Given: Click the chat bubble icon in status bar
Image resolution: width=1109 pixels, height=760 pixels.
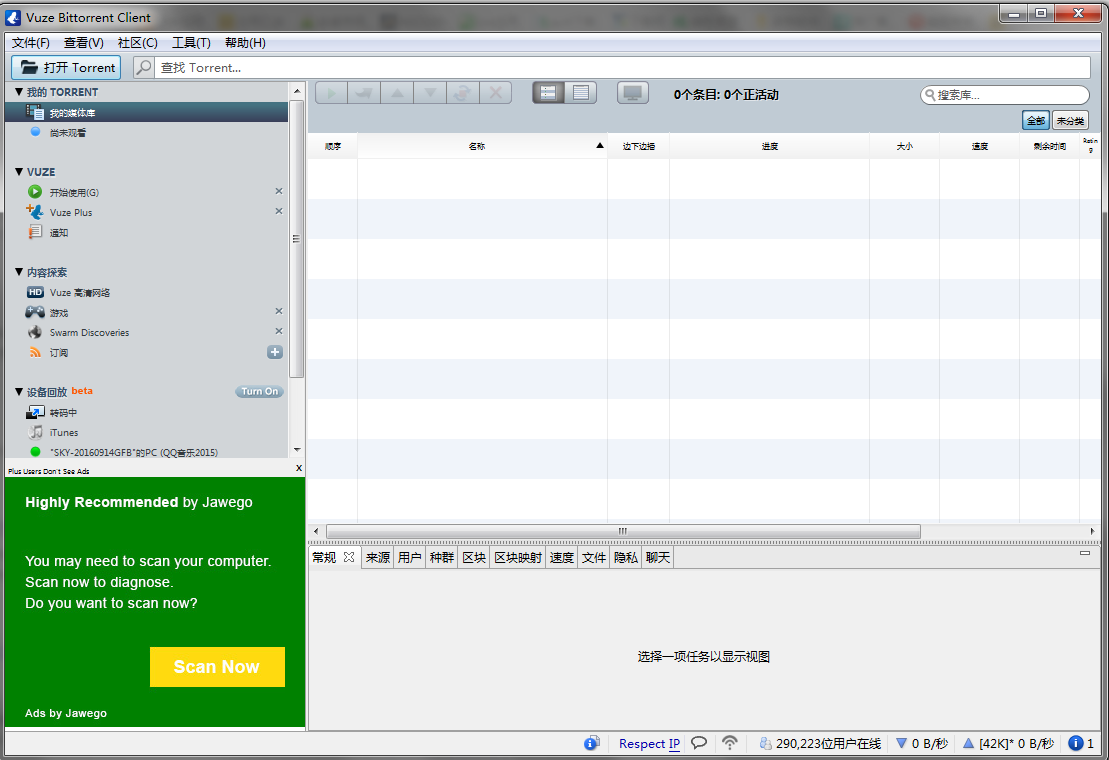Looking at the screenshot, I should 700,743.
